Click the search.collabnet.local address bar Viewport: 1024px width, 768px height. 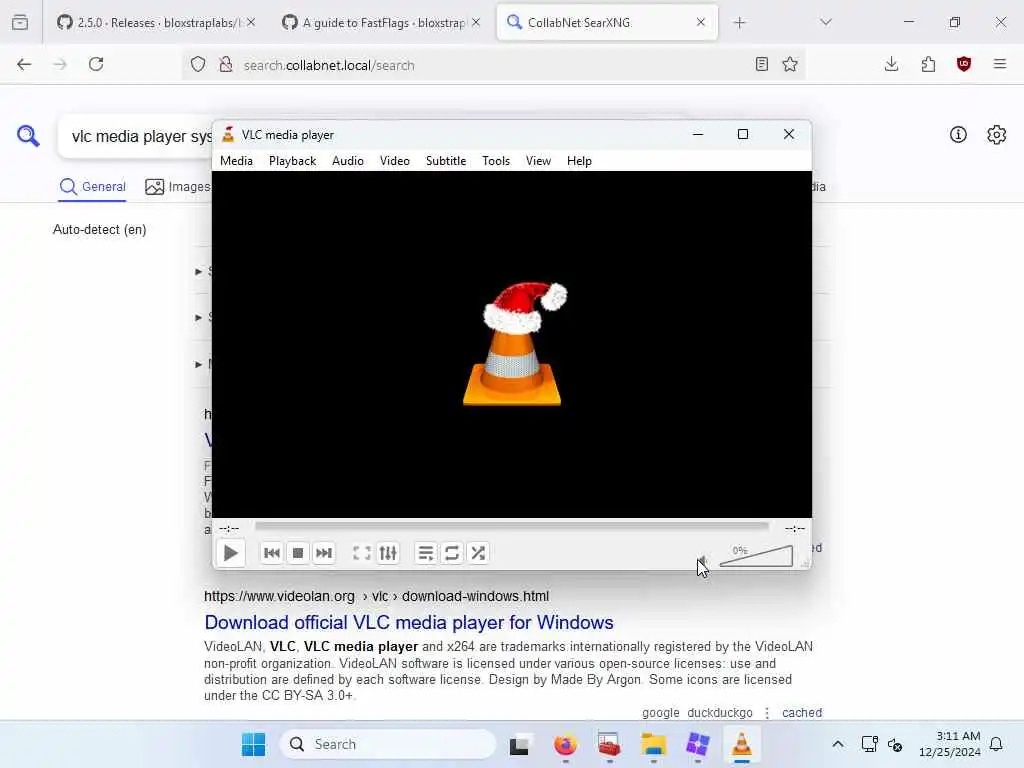tap(493, 65)
